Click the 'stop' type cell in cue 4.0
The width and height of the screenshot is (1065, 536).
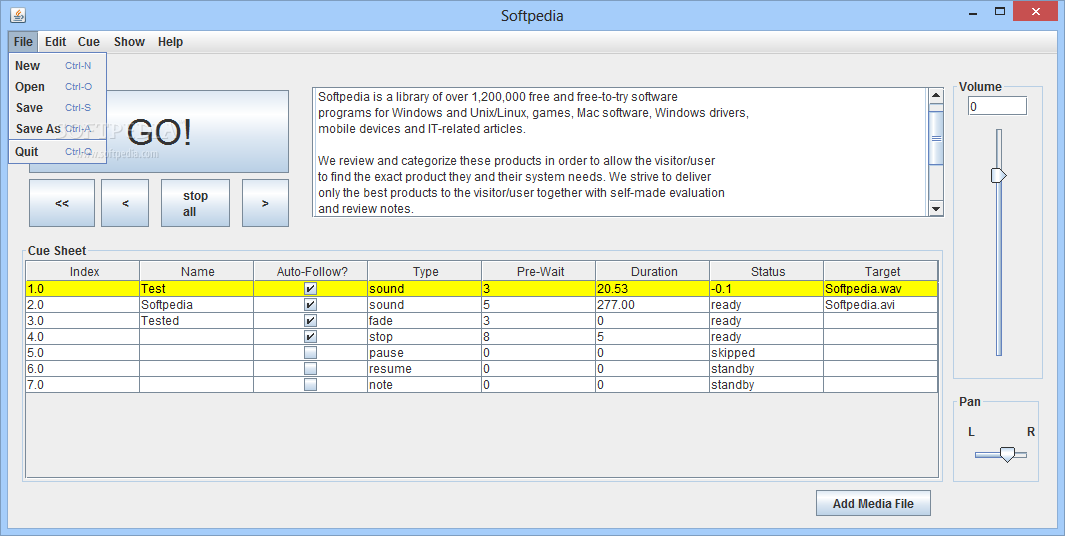click(x=425, y=337)
